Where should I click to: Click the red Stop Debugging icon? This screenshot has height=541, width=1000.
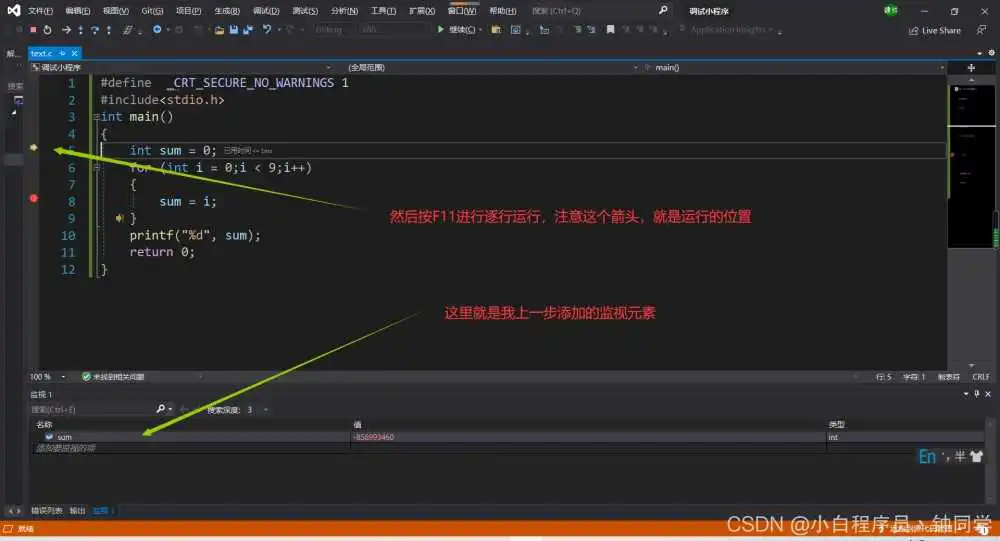click(33, 30)
